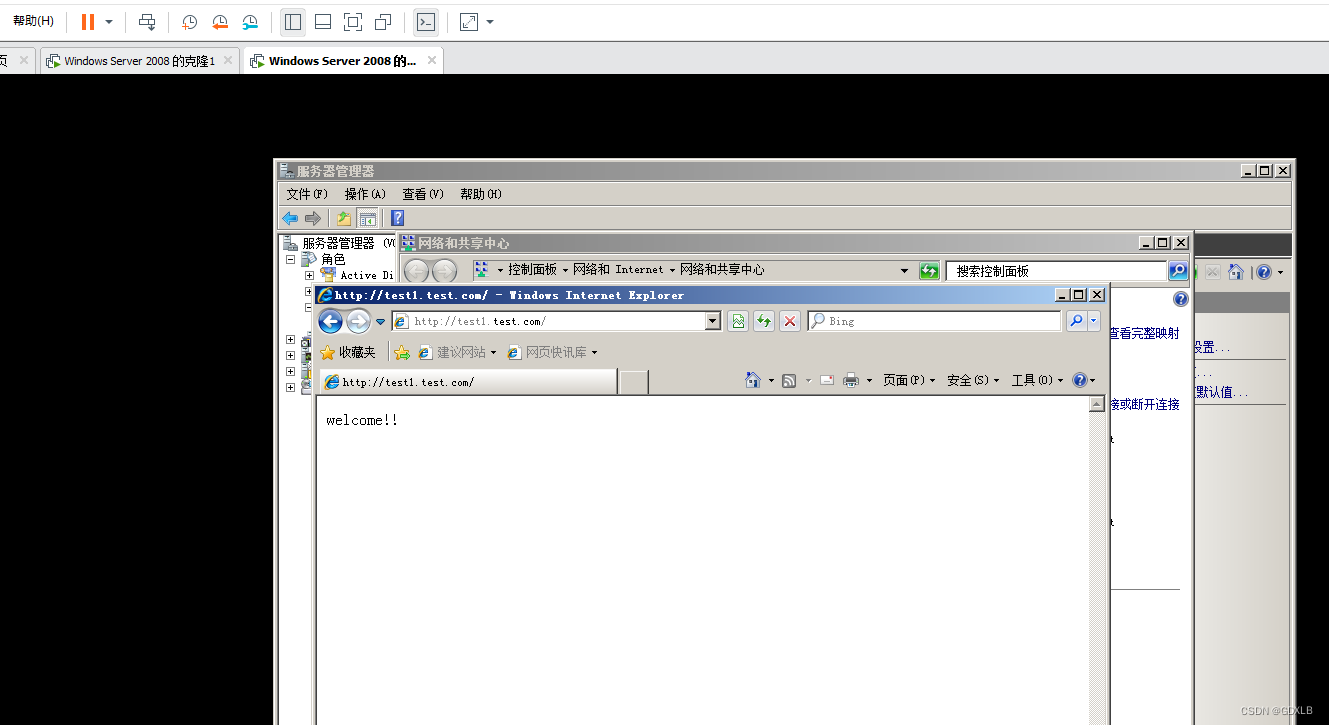Click the IE Bing search magnifier button
1329x725 pixels.
1076,321
